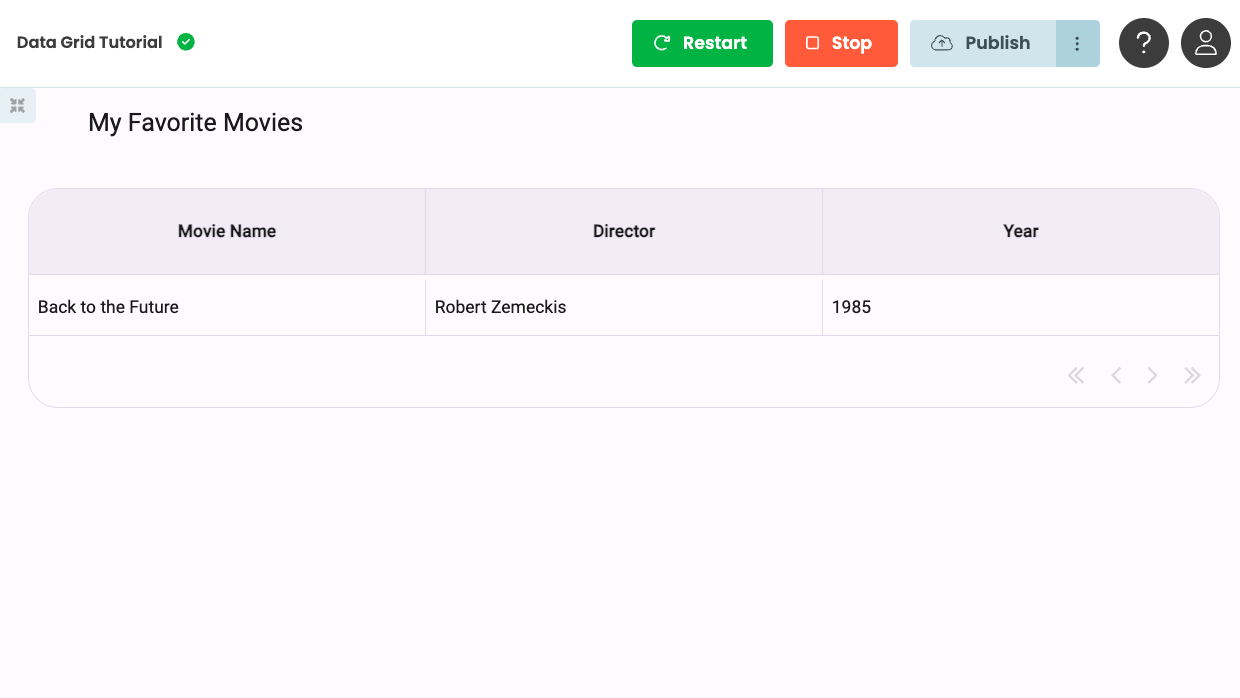Click the Director column header

(x=623, y=231)
